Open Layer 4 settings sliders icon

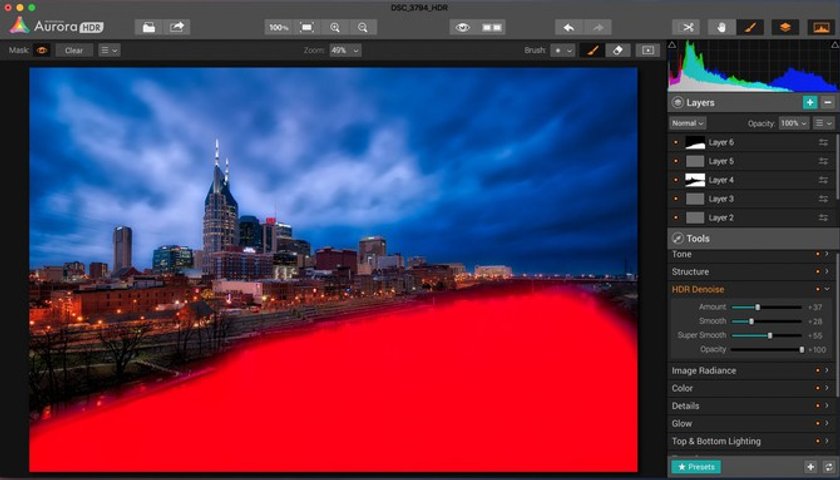pos(823,180)
